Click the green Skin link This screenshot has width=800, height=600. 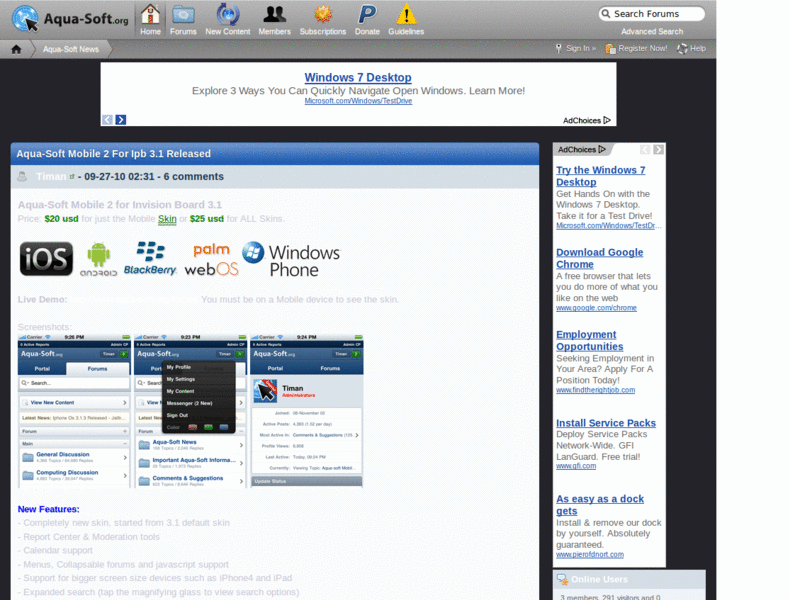pyautogui.click(x=167, y=219)
